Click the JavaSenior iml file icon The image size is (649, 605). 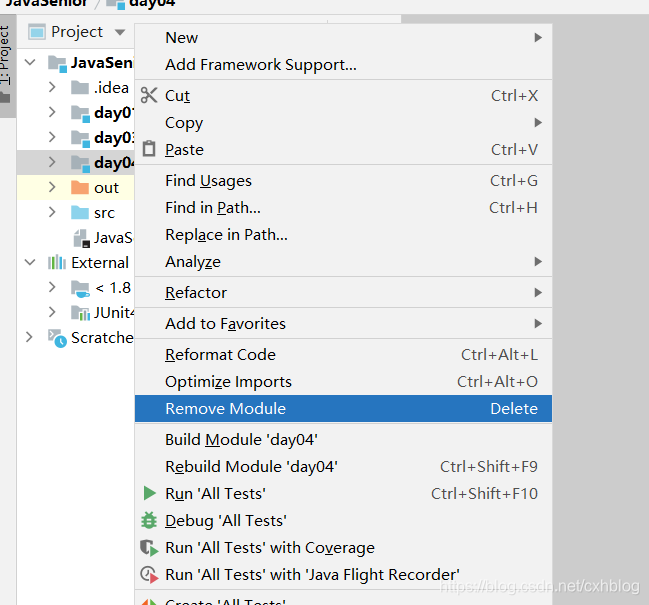[81, 238]
